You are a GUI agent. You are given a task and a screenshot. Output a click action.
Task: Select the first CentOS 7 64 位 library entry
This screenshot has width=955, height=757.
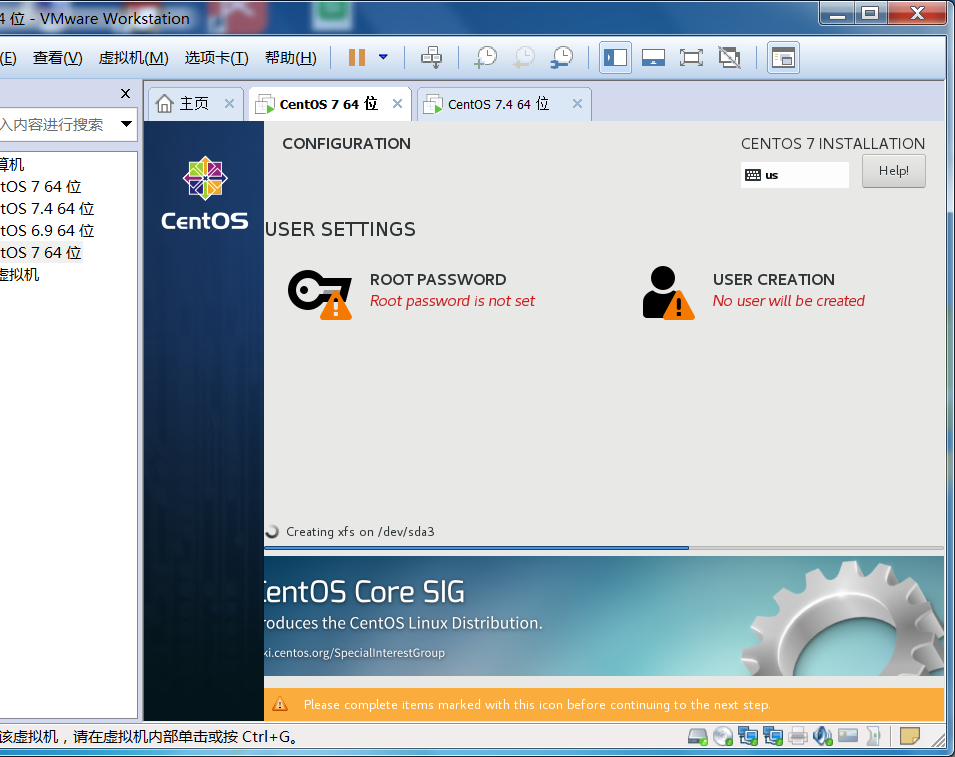(41, 187)
